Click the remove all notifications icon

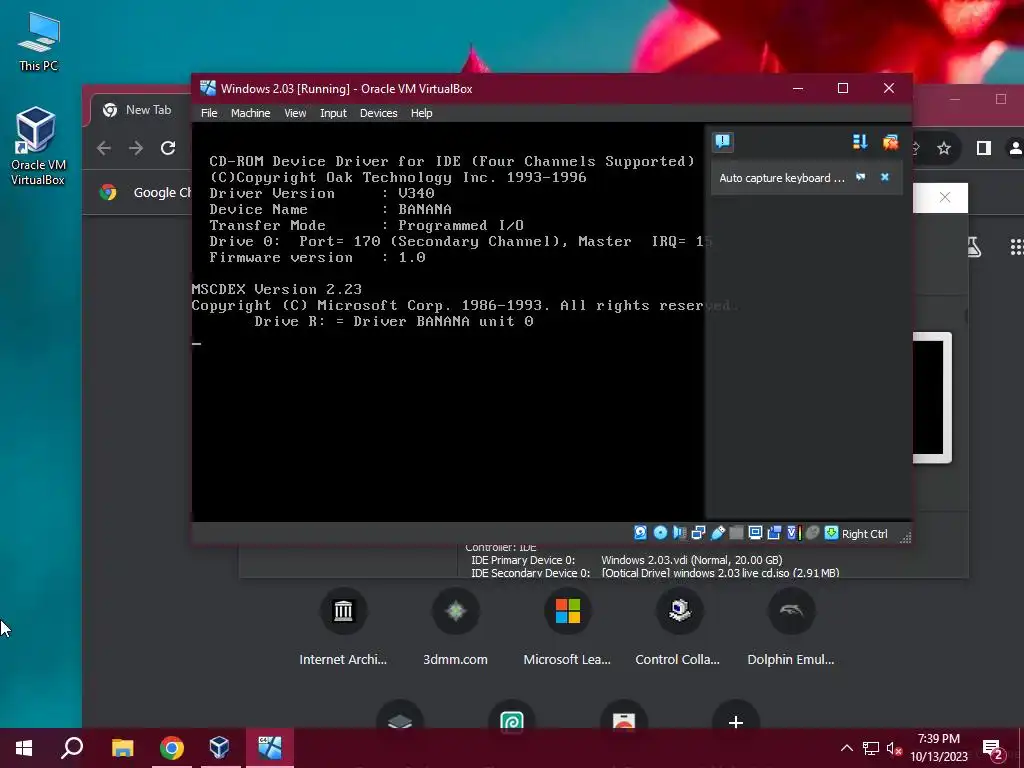point(890,142)
